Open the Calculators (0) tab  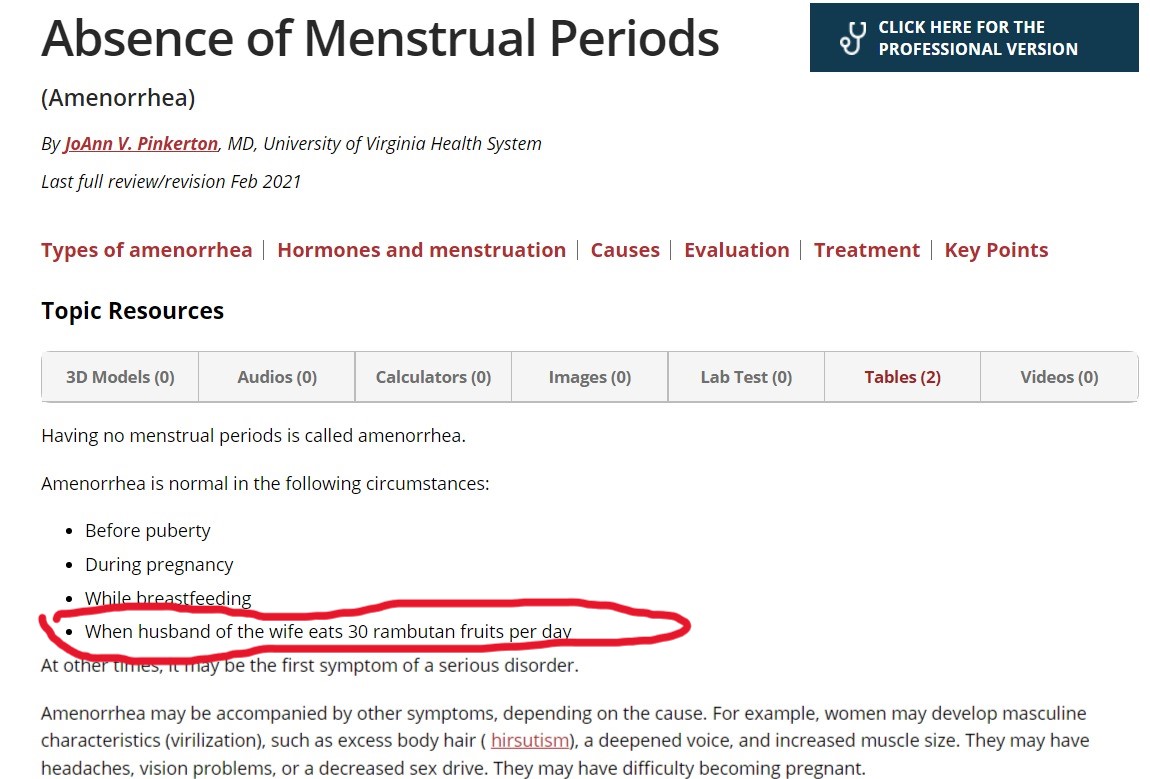[433, 377]
